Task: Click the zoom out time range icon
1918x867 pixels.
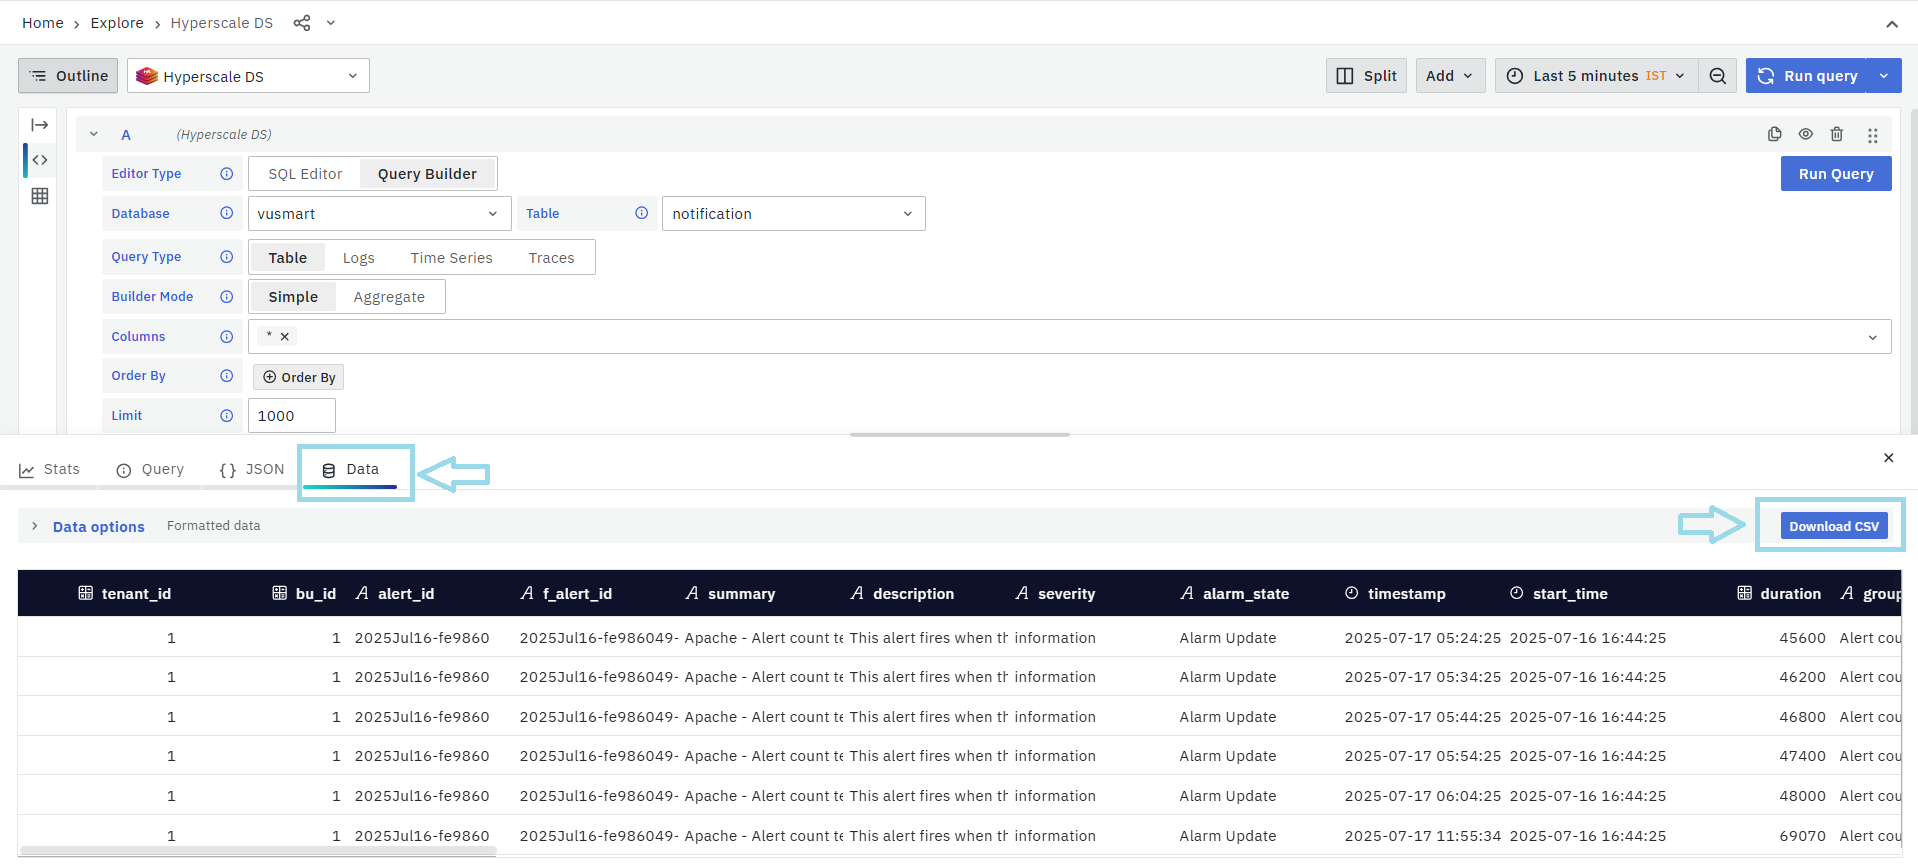Action: coord(1717,76)
